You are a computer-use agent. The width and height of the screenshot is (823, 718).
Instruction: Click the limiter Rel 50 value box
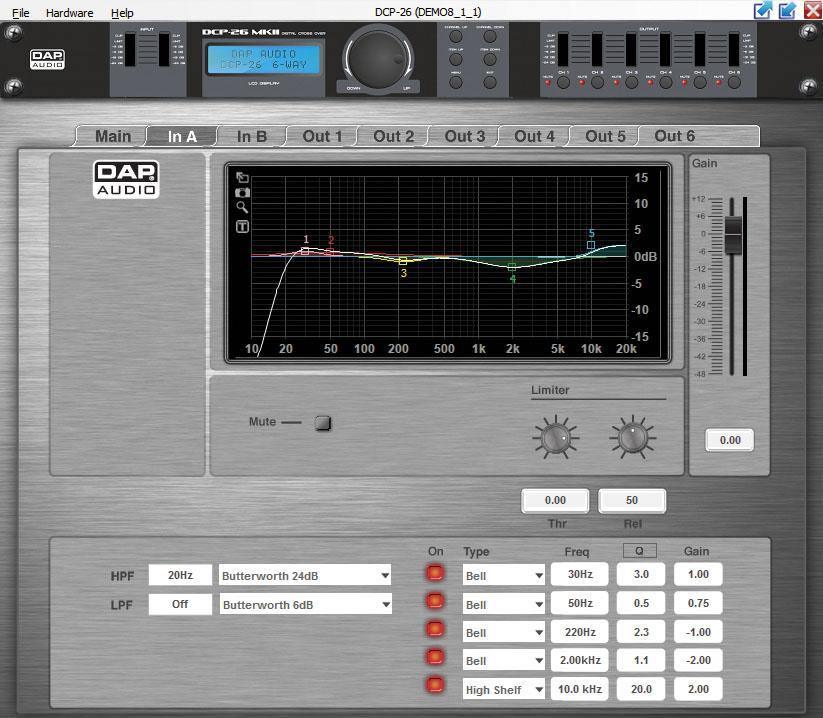pyautogui.click(x=632, y=501)
